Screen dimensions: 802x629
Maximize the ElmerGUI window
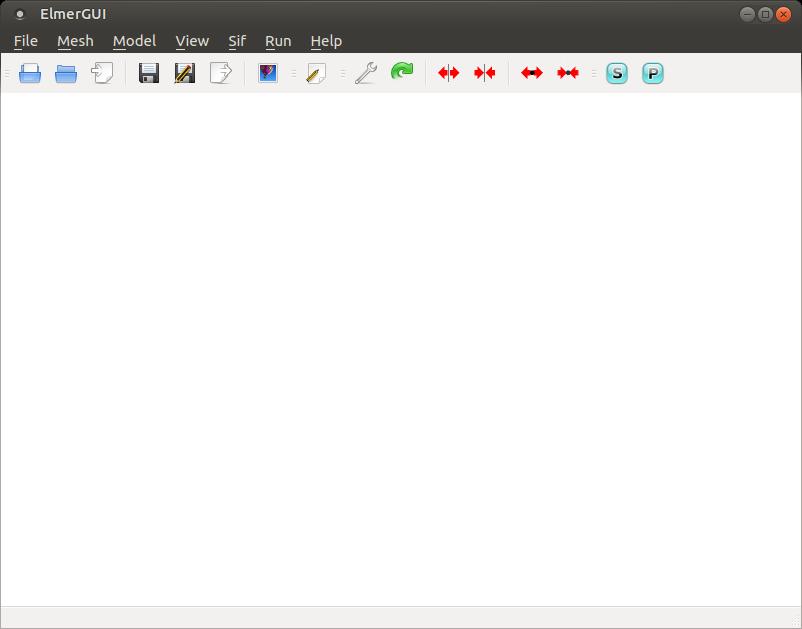point(765,14)
